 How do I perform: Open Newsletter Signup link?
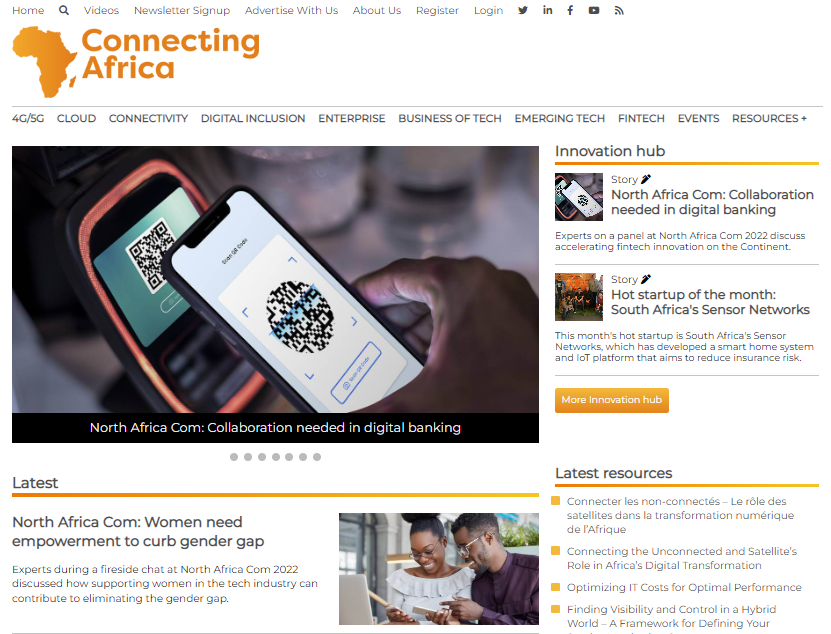(182, 10)
